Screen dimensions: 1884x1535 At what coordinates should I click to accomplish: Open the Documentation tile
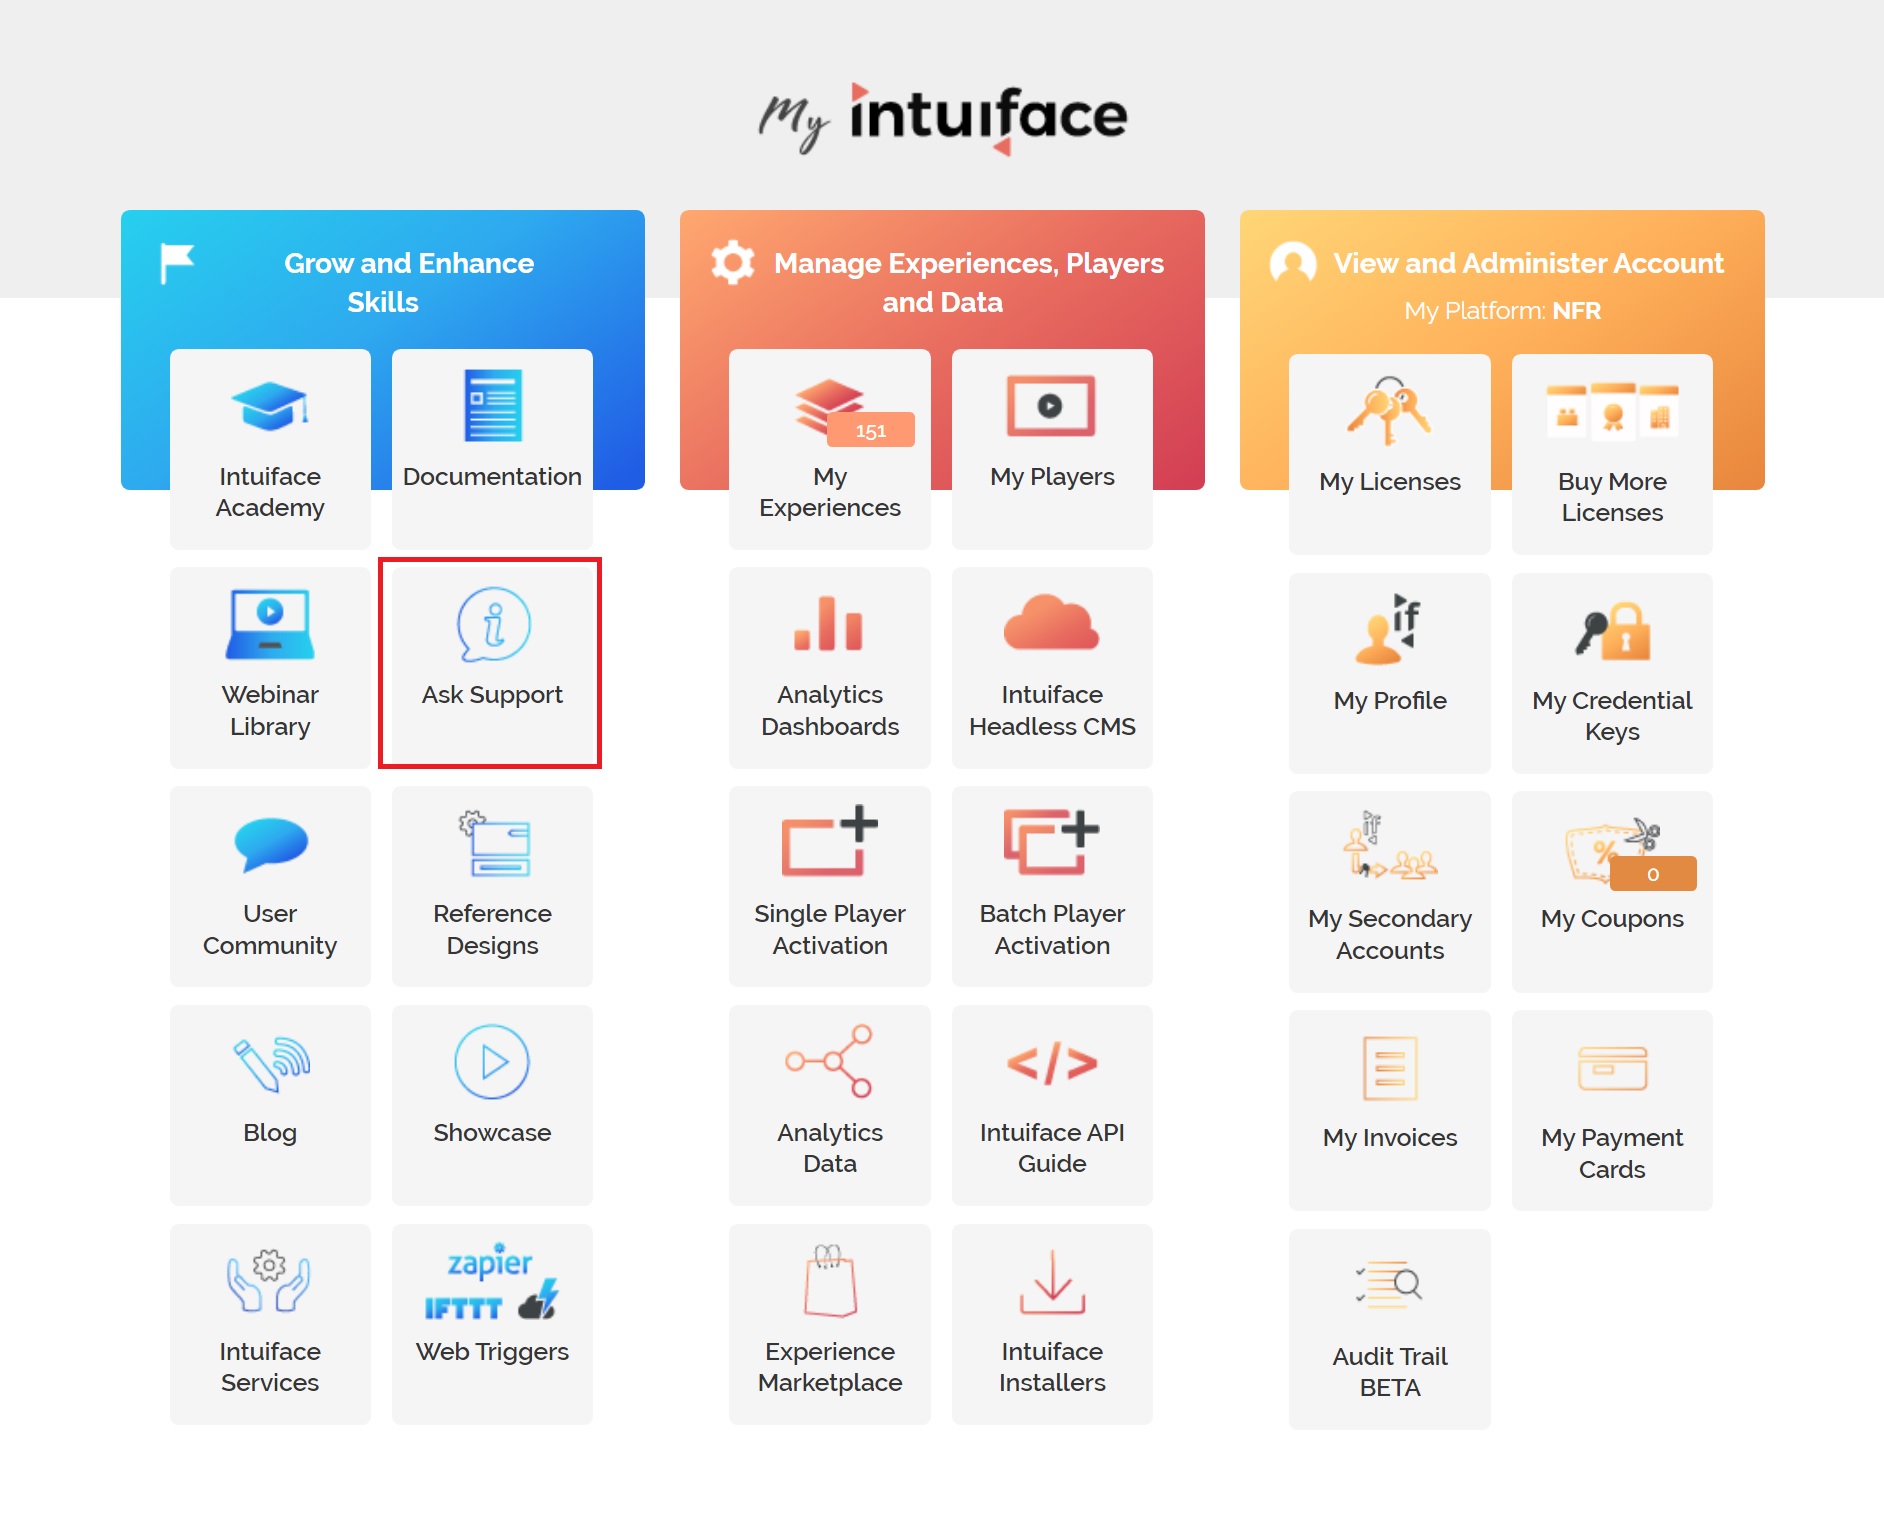pos(492,448)
